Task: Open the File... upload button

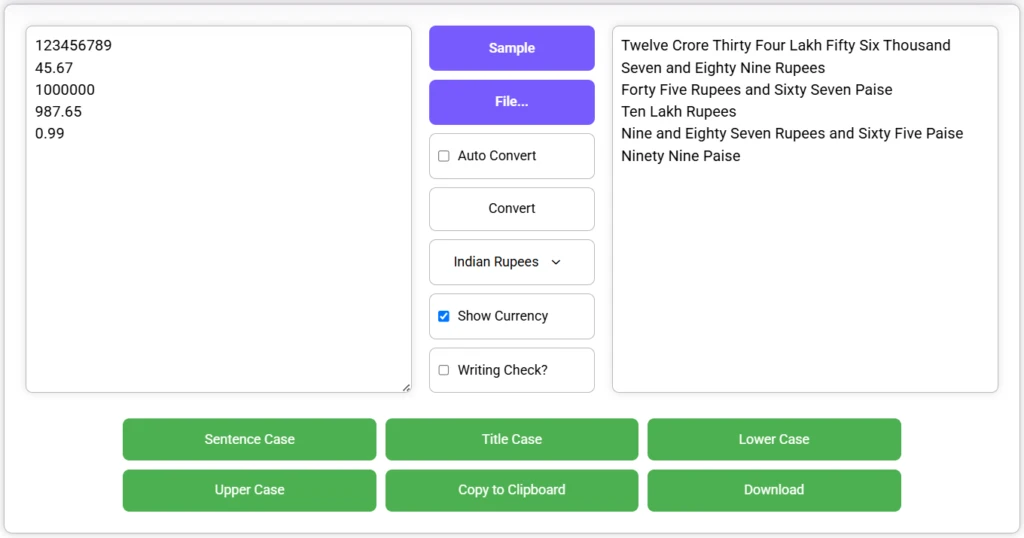Action: coord(511,102)
